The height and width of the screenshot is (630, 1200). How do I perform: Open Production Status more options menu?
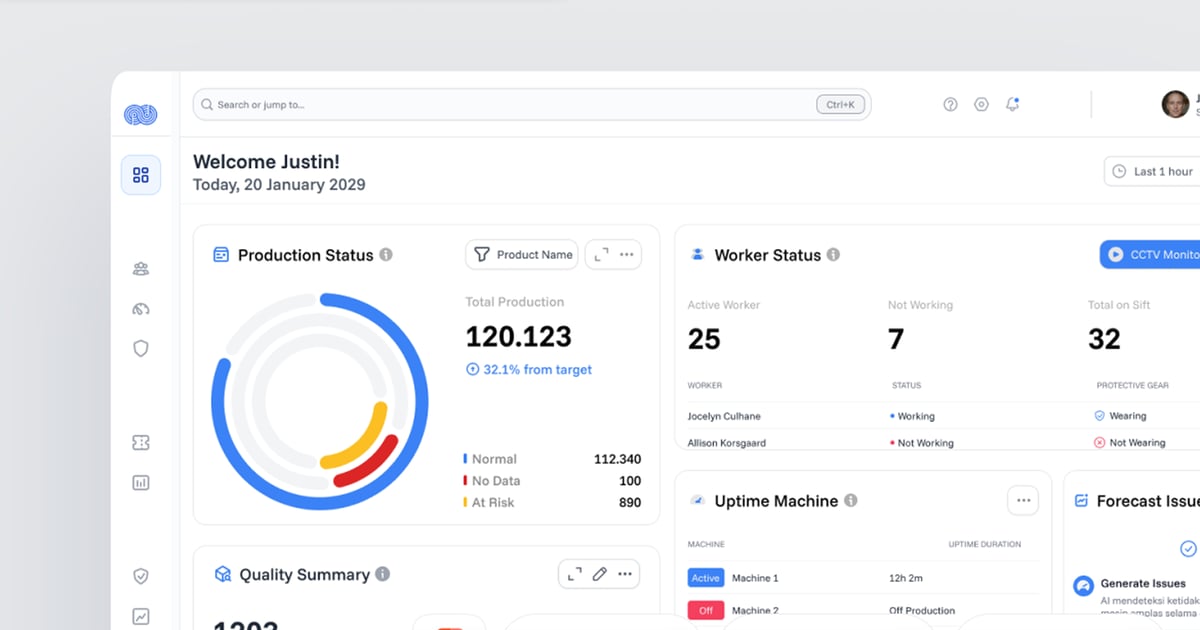[627, 255]
